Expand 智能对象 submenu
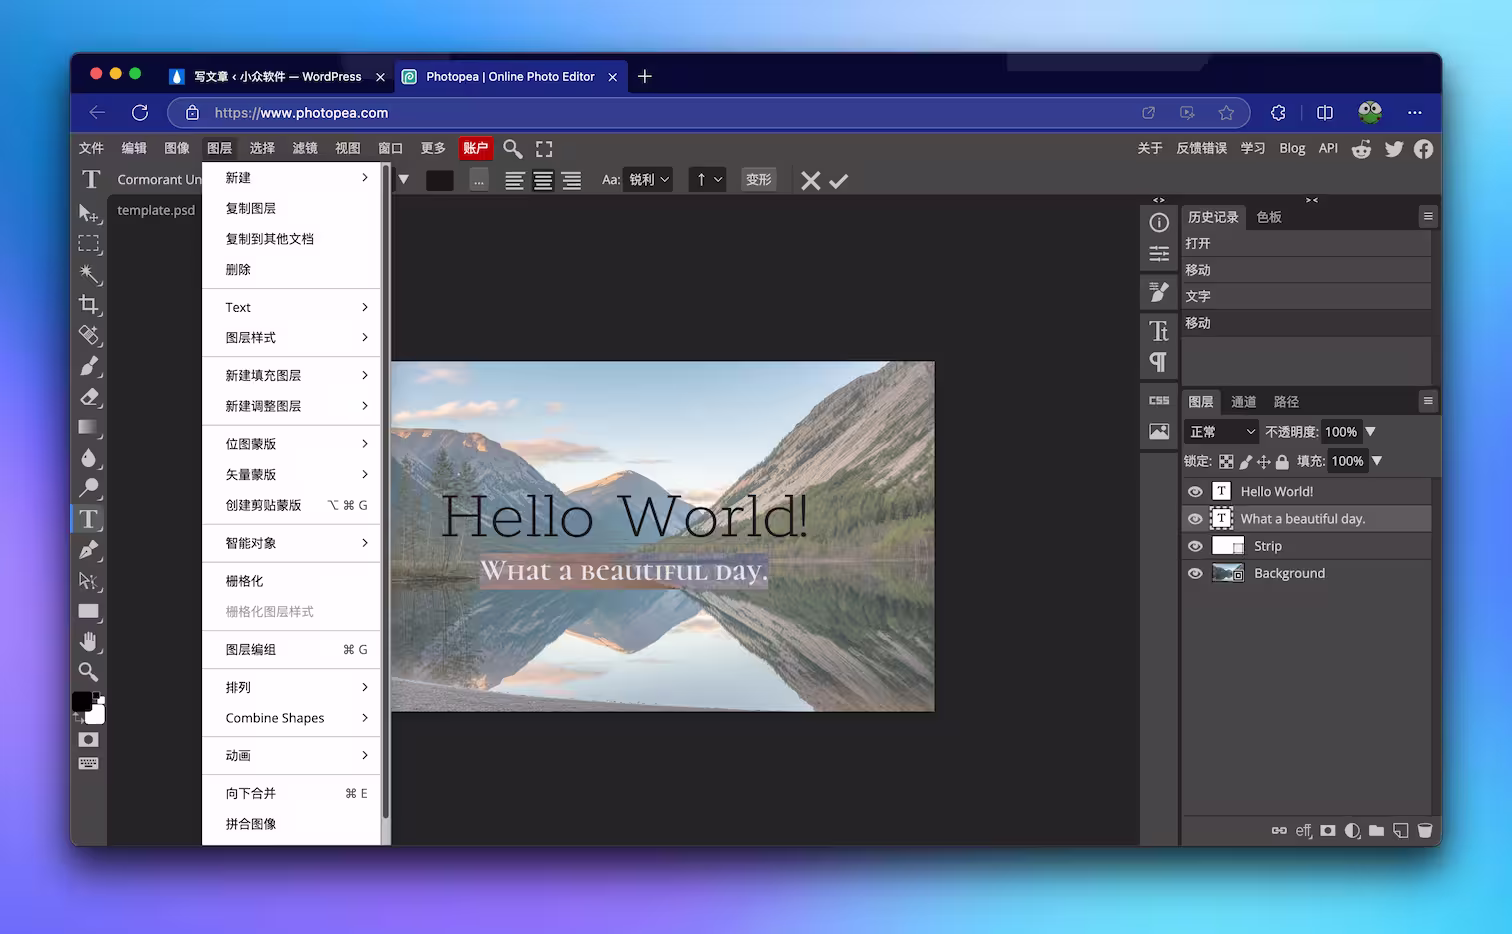Image resolution: width=1512 pixels, height=934 pixels. point(292,543)
